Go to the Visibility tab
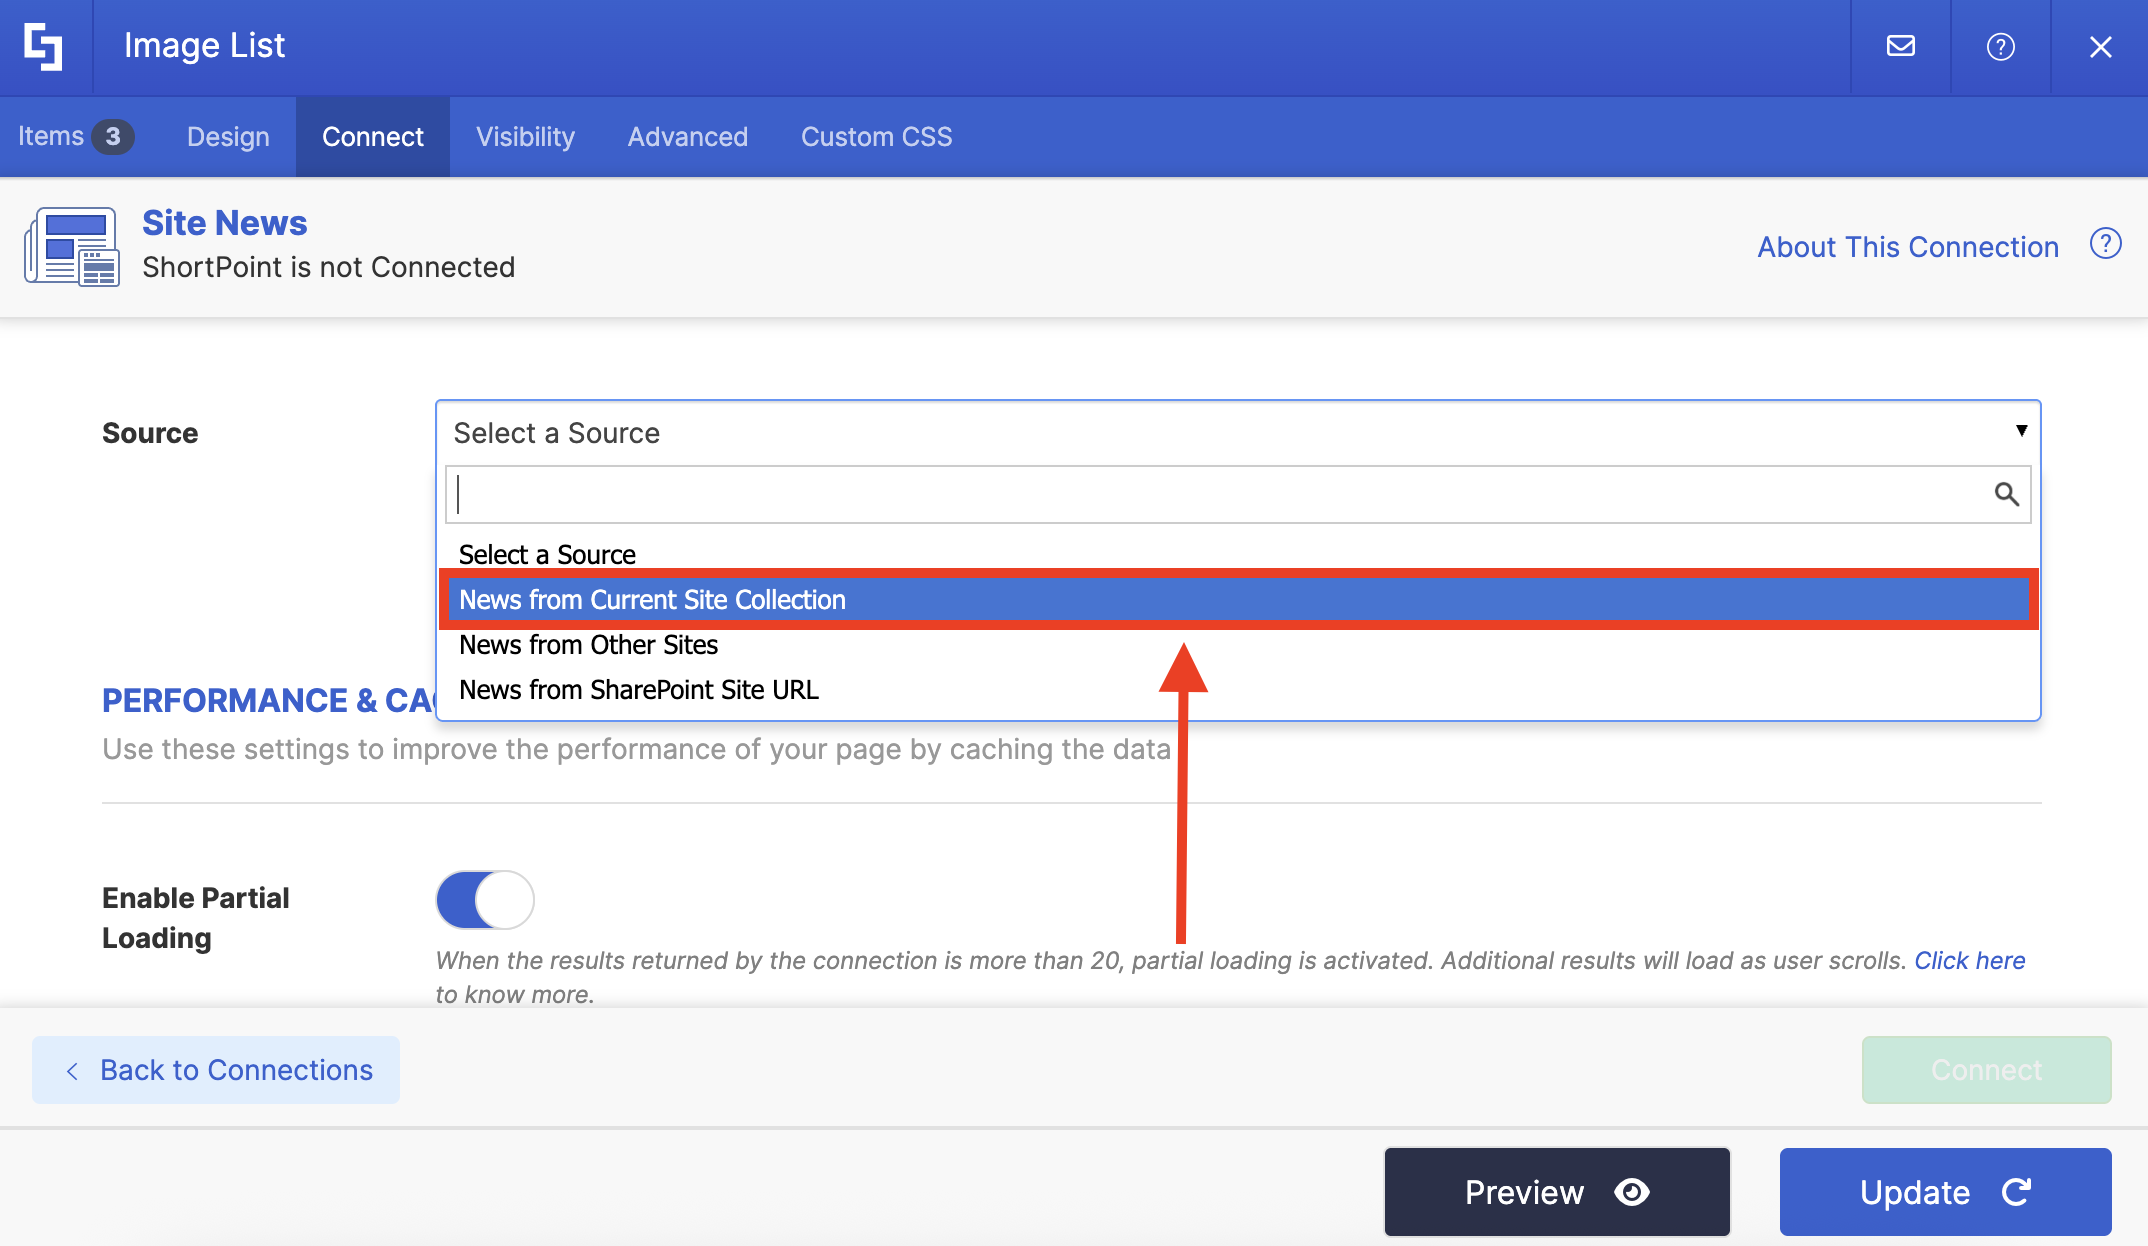Viewport: 2148px width, 1246px height. coord(525,137)
